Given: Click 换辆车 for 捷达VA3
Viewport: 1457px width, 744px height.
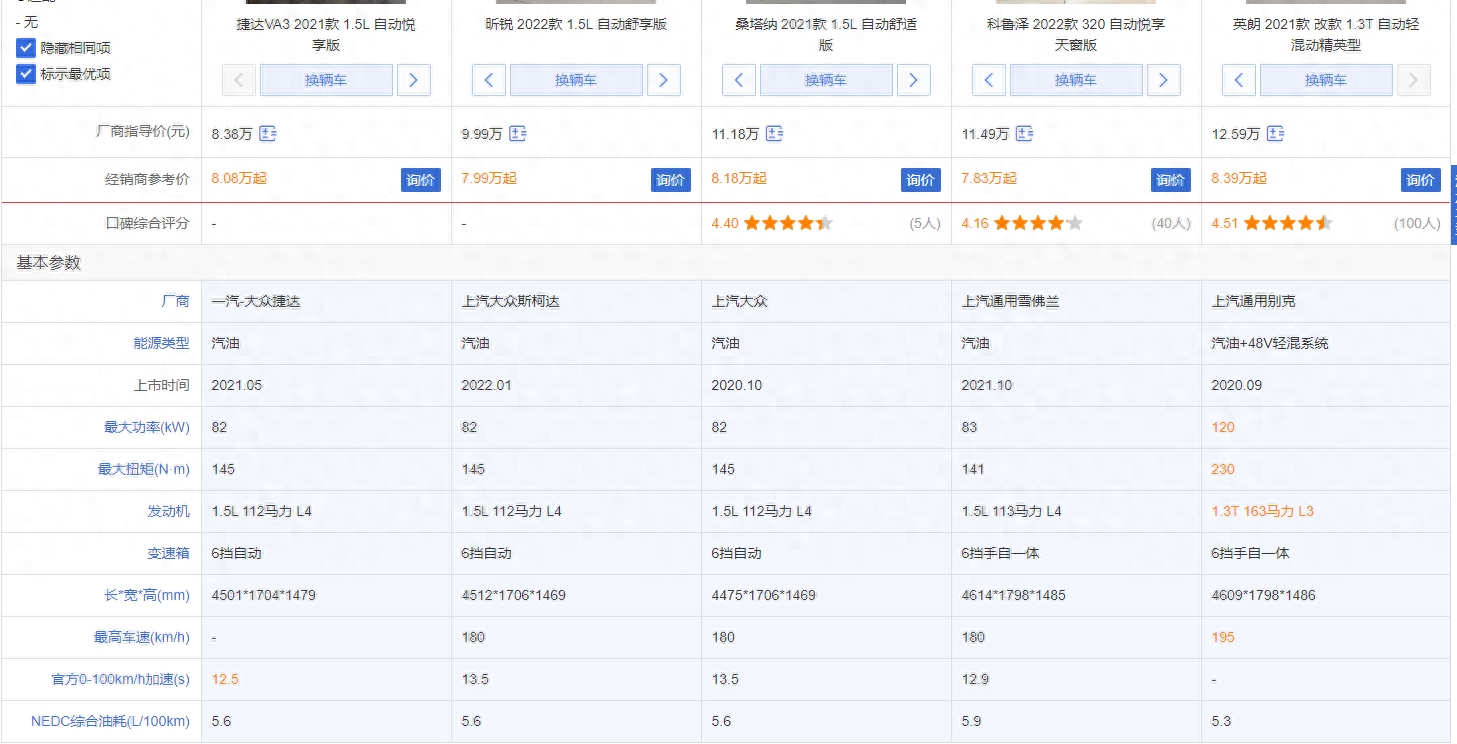Looking at the screenshot, I should (326, 80).
